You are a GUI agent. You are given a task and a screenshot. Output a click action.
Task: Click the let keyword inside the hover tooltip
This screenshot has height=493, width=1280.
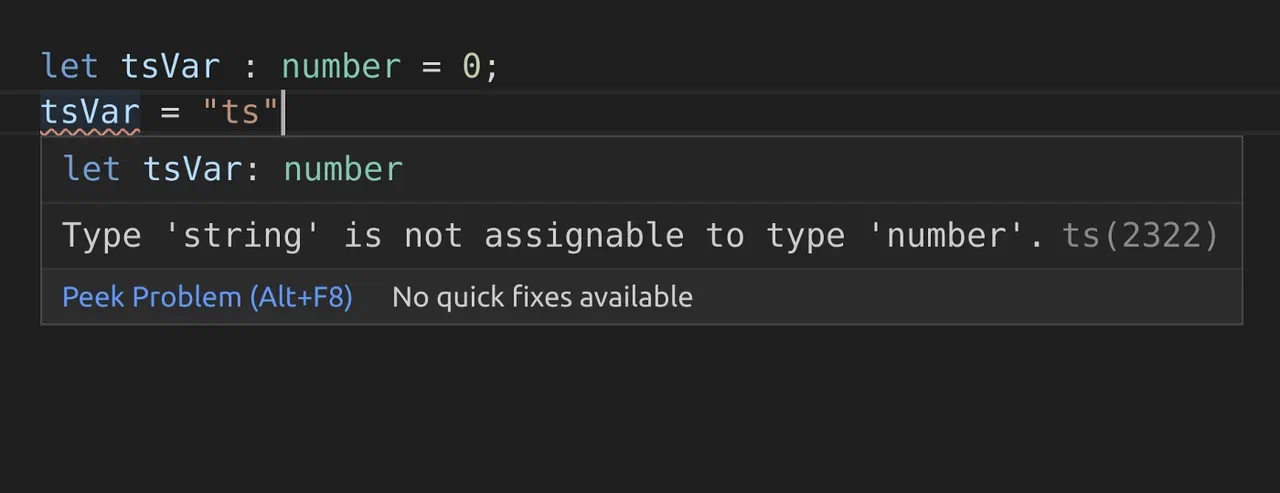tap(92, 169)
